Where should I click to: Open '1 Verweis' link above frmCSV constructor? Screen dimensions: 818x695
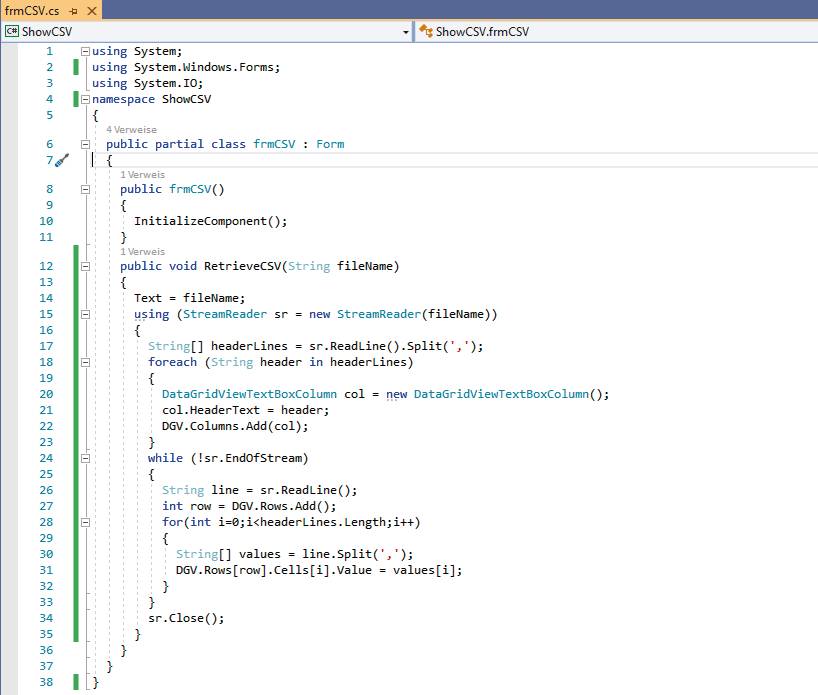pyautogui.click(x=142, y=175)
